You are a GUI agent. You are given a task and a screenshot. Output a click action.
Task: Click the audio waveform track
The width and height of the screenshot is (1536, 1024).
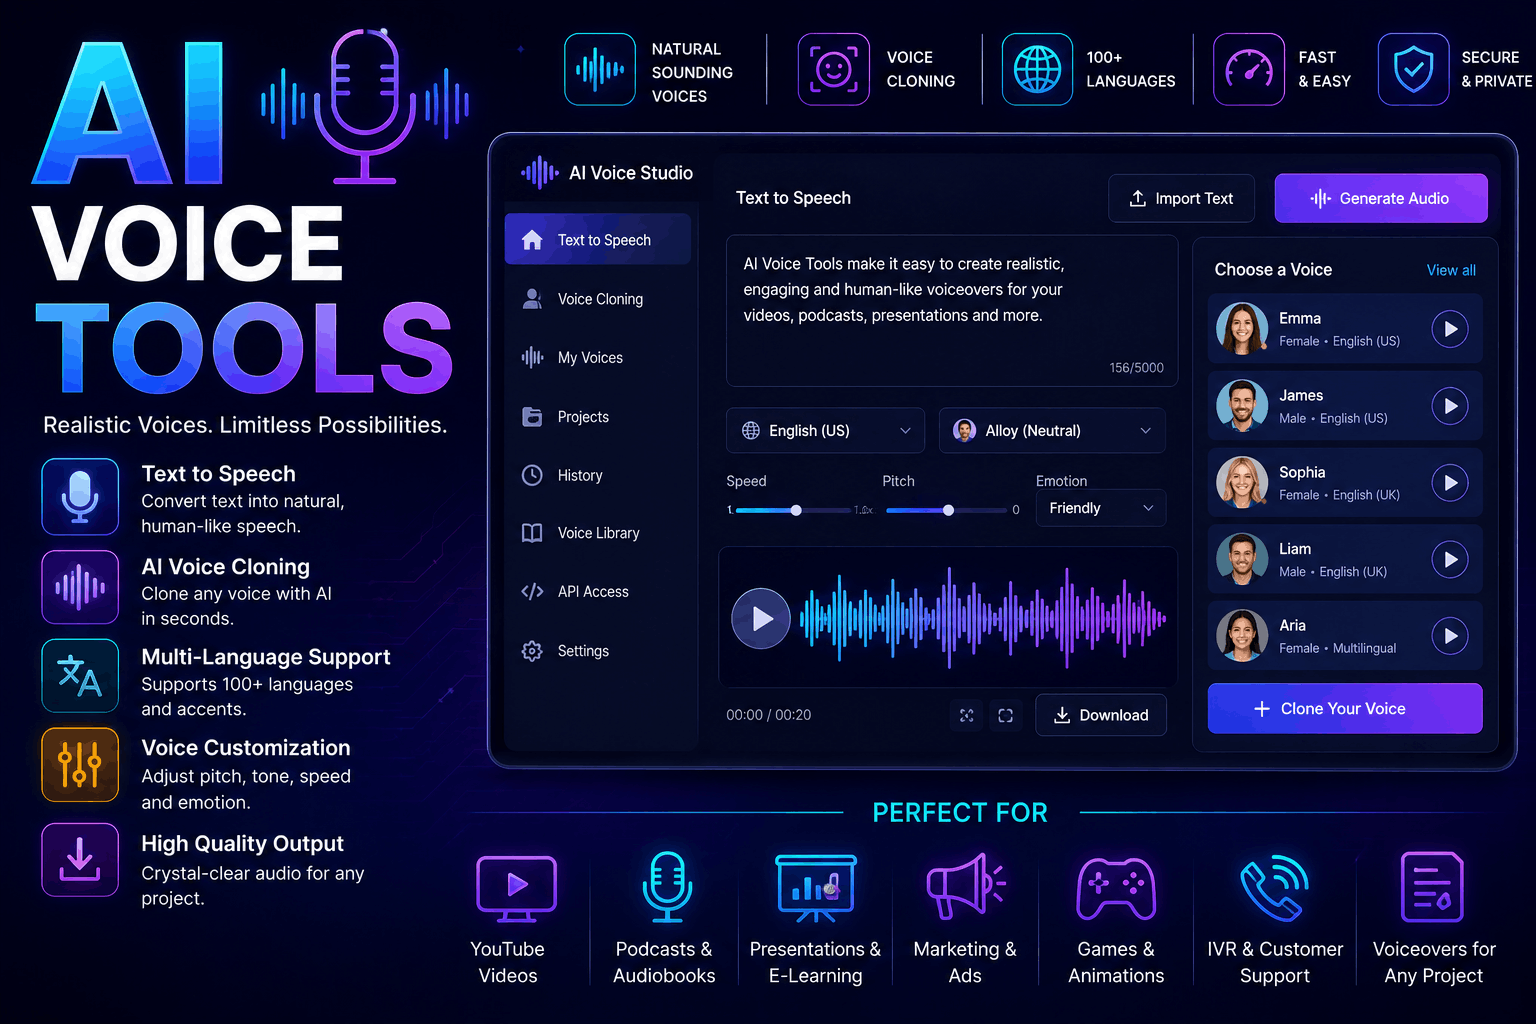pyautogui.click(x=983, y=619)
